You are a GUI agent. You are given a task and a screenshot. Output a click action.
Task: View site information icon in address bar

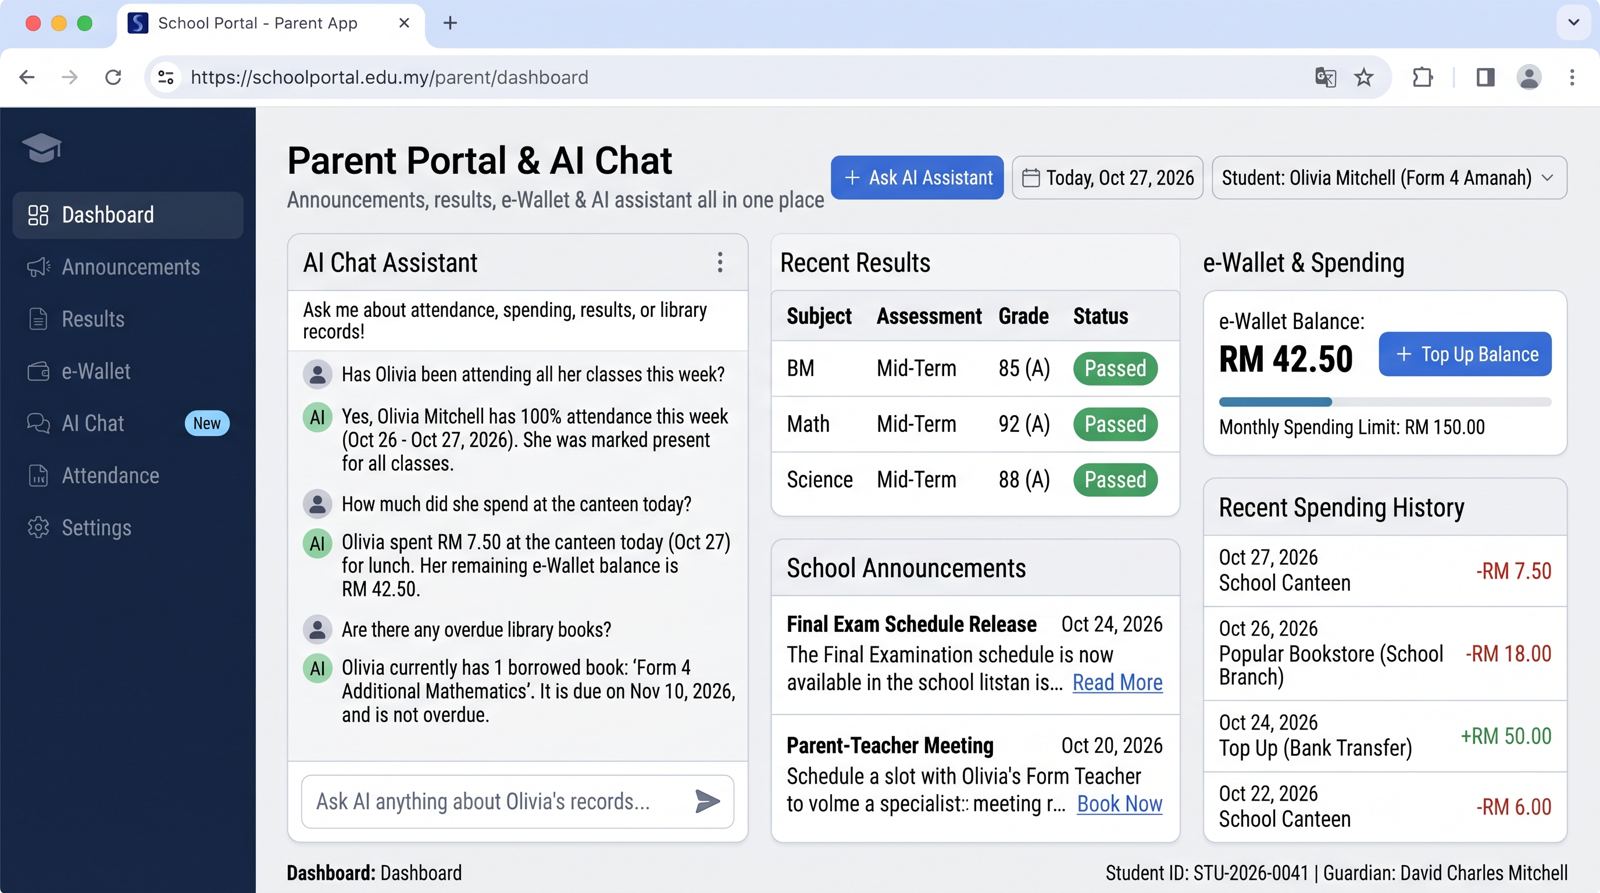[x=166, y=77]
